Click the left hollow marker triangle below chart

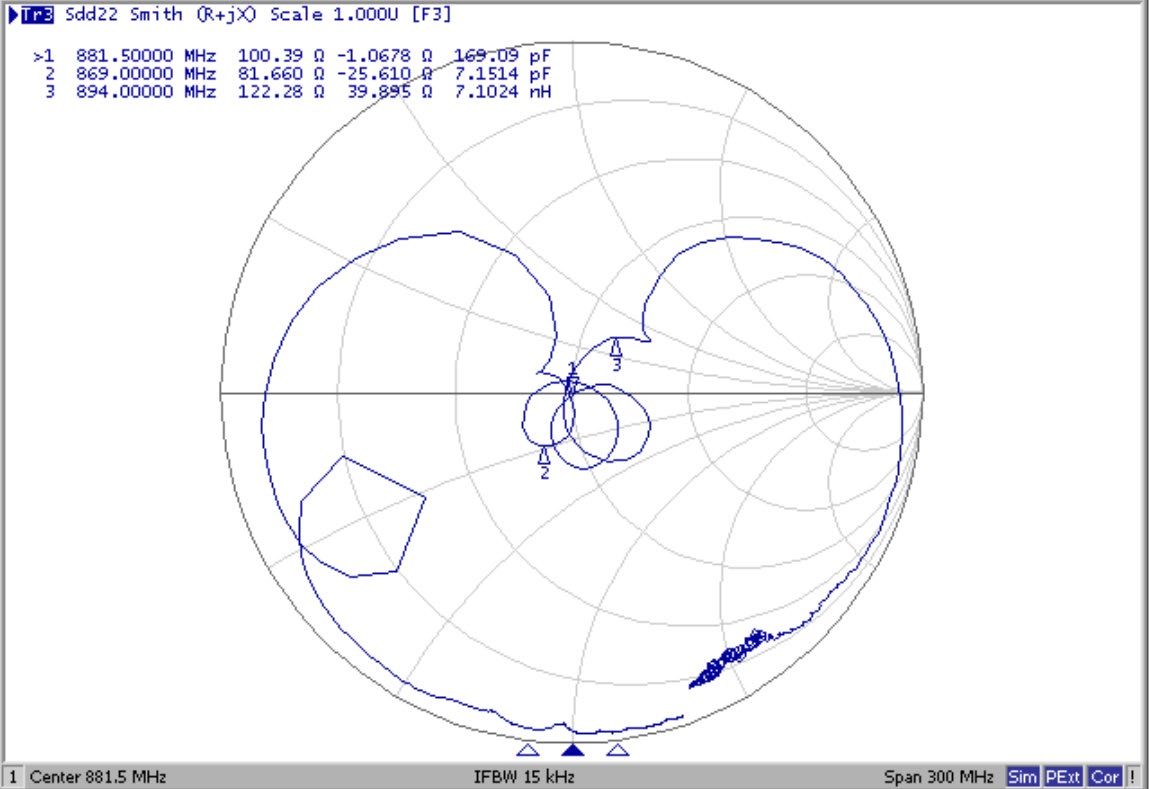(528, 750)
